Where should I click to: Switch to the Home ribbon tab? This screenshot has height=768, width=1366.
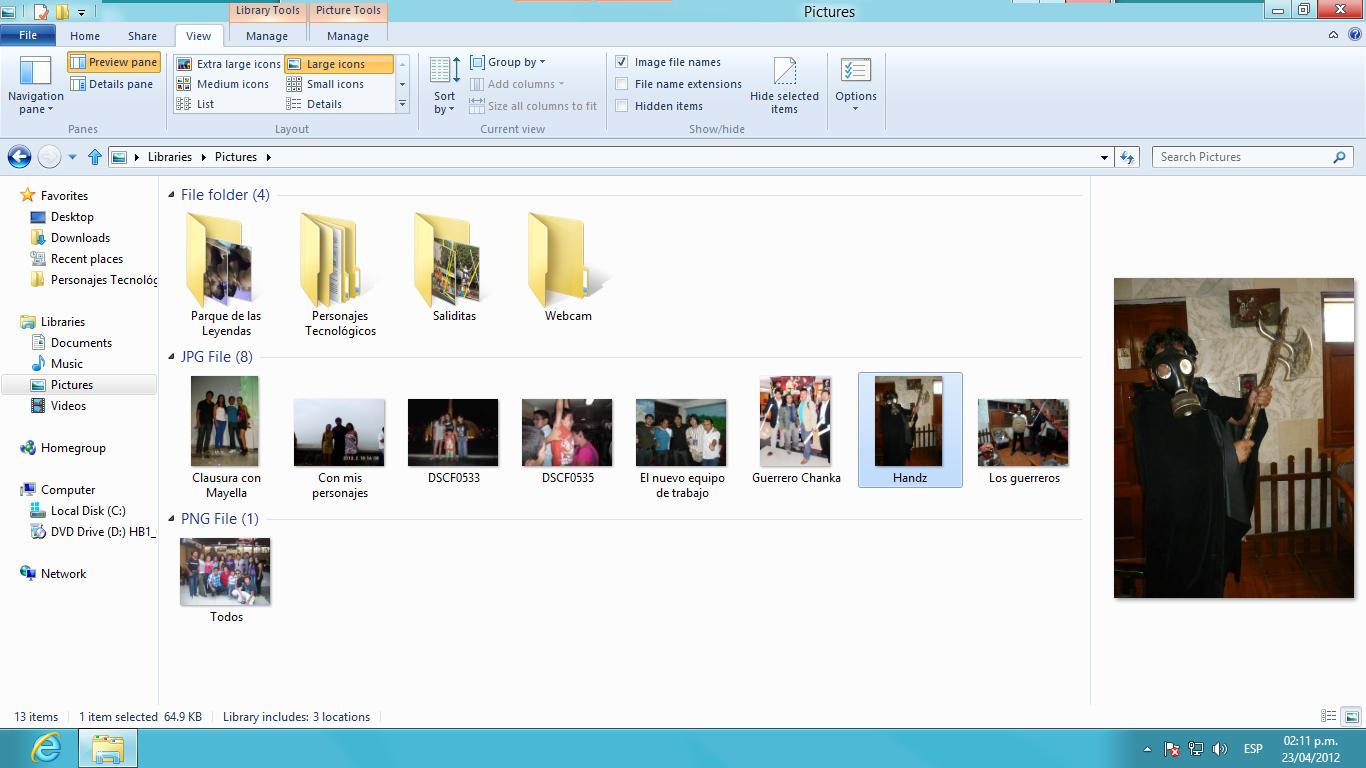tap(85, 36)
